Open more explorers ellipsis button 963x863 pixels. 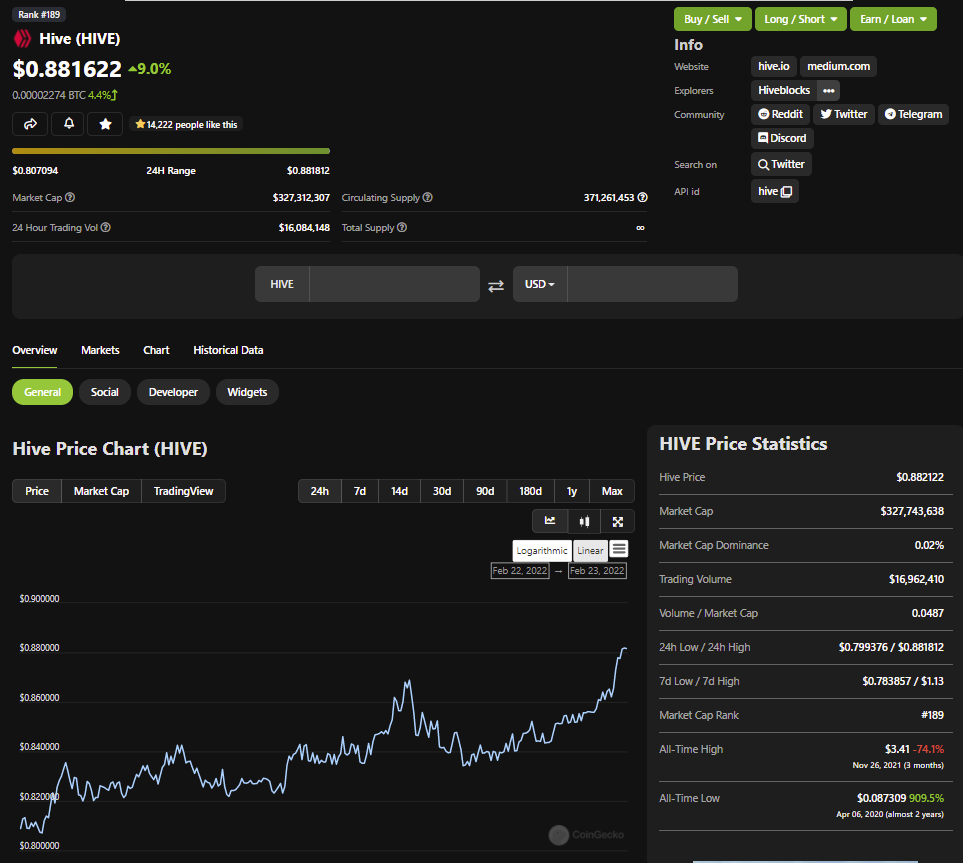point(828,90)
